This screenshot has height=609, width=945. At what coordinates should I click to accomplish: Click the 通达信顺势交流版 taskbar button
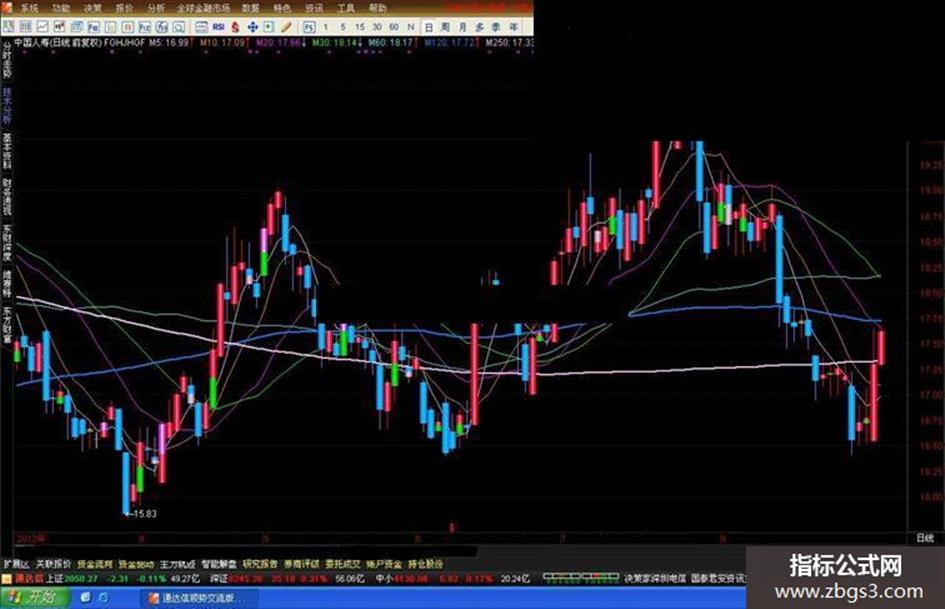pos(201,598)
